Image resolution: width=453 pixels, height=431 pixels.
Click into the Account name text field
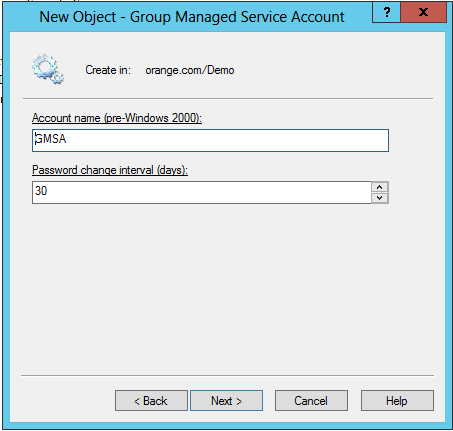pos(210,140)
